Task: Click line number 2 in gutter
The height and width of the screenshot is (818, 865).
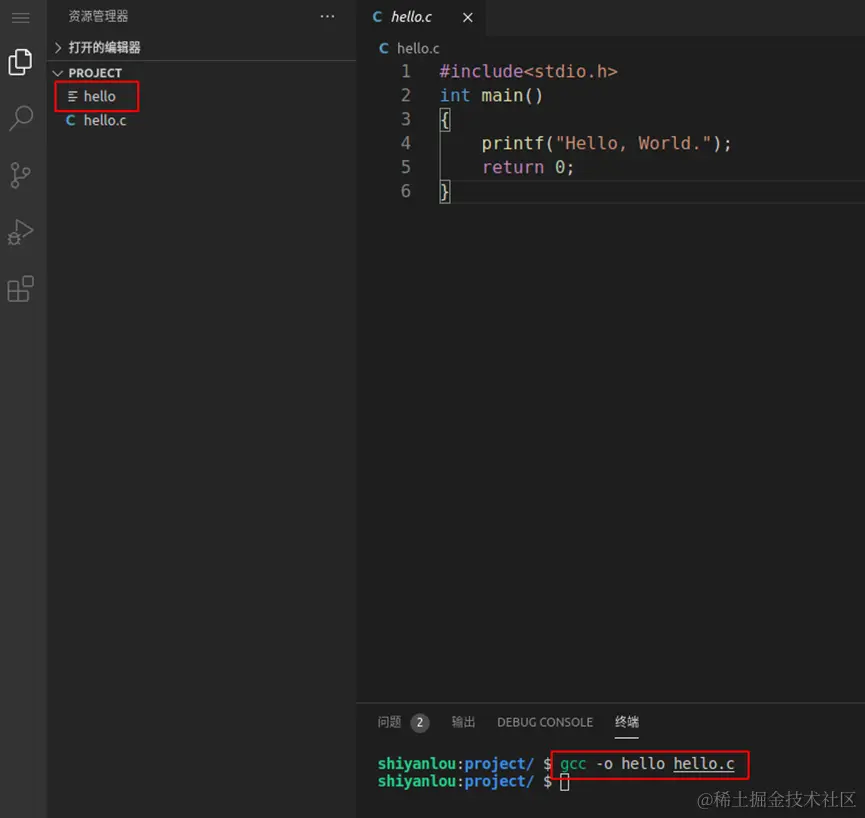Action: point(405,95)
